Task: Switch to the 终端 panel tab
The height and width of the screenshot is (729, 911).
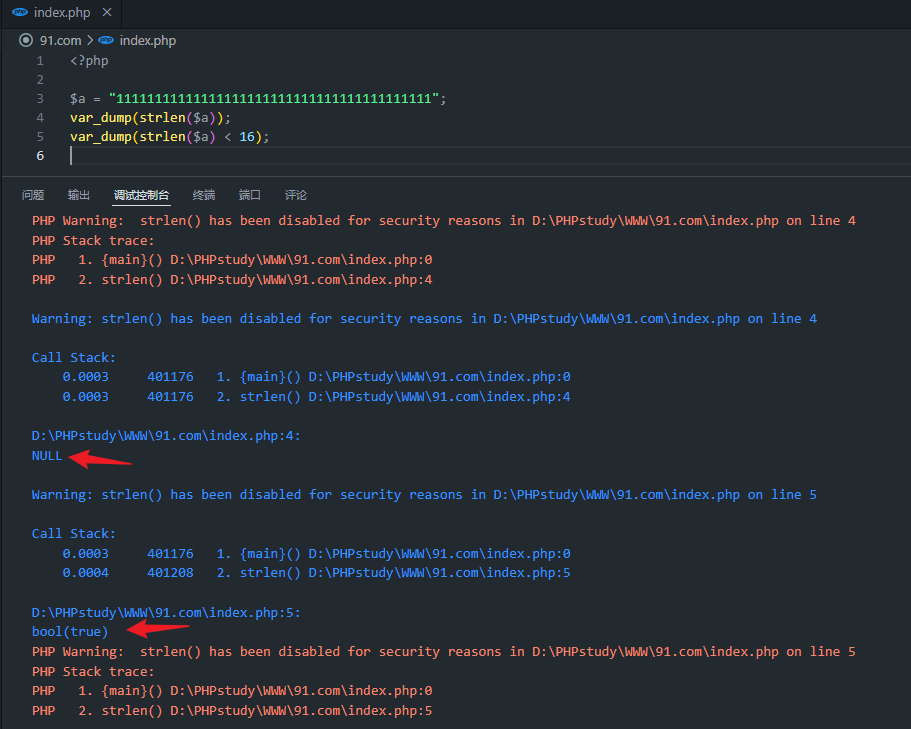Action: click(204, 195)
